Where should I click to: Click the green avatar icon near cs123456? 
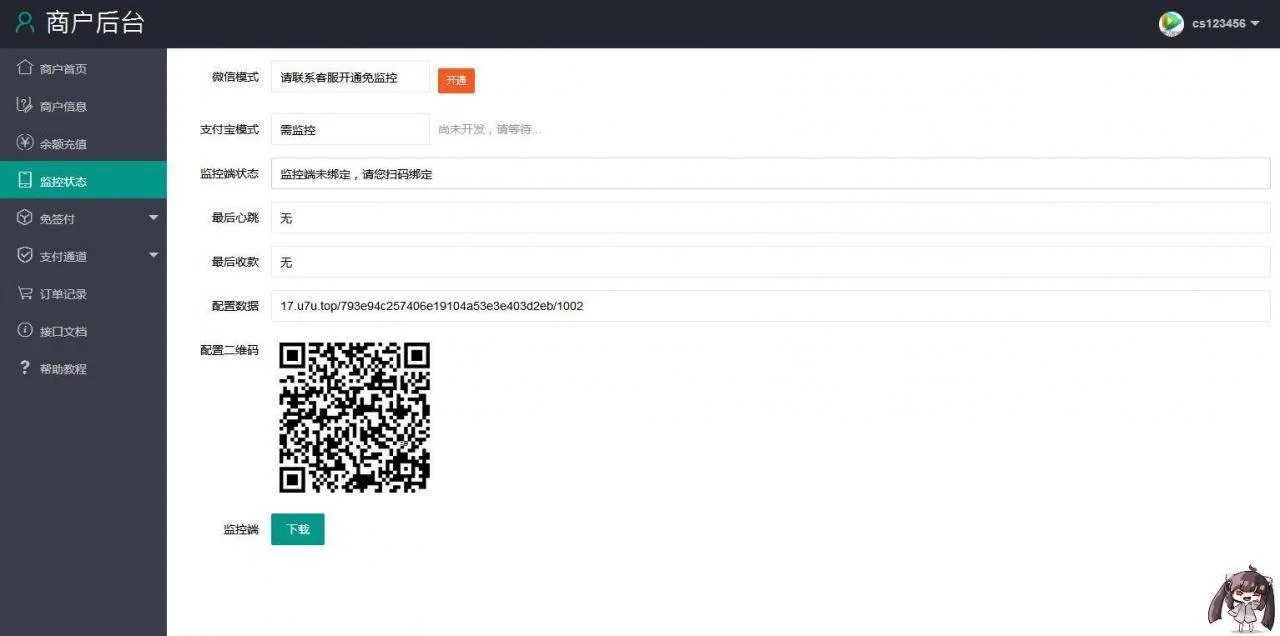(x=1170, y=24)
